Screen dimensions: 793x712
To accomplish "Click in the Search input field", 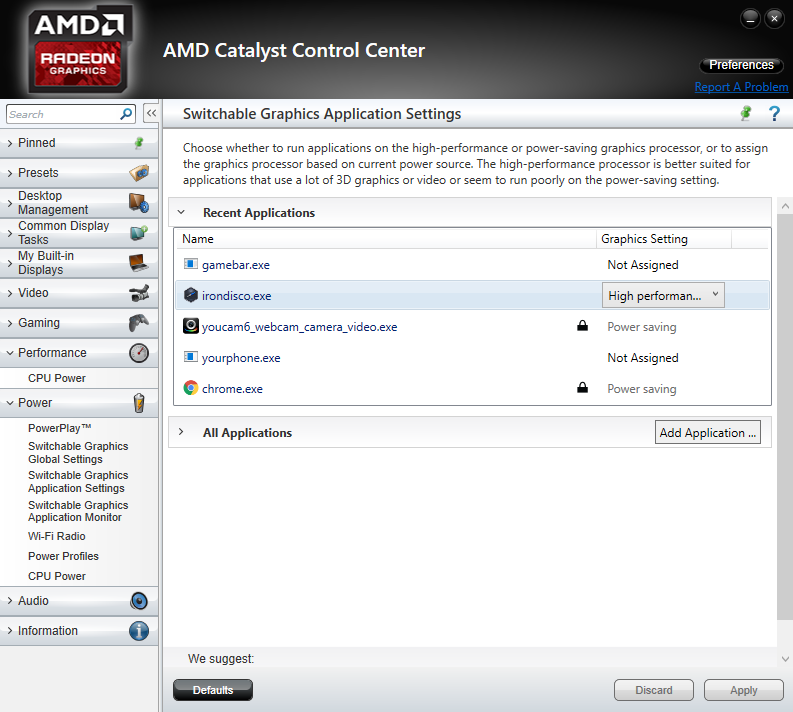I will (63, 114).
